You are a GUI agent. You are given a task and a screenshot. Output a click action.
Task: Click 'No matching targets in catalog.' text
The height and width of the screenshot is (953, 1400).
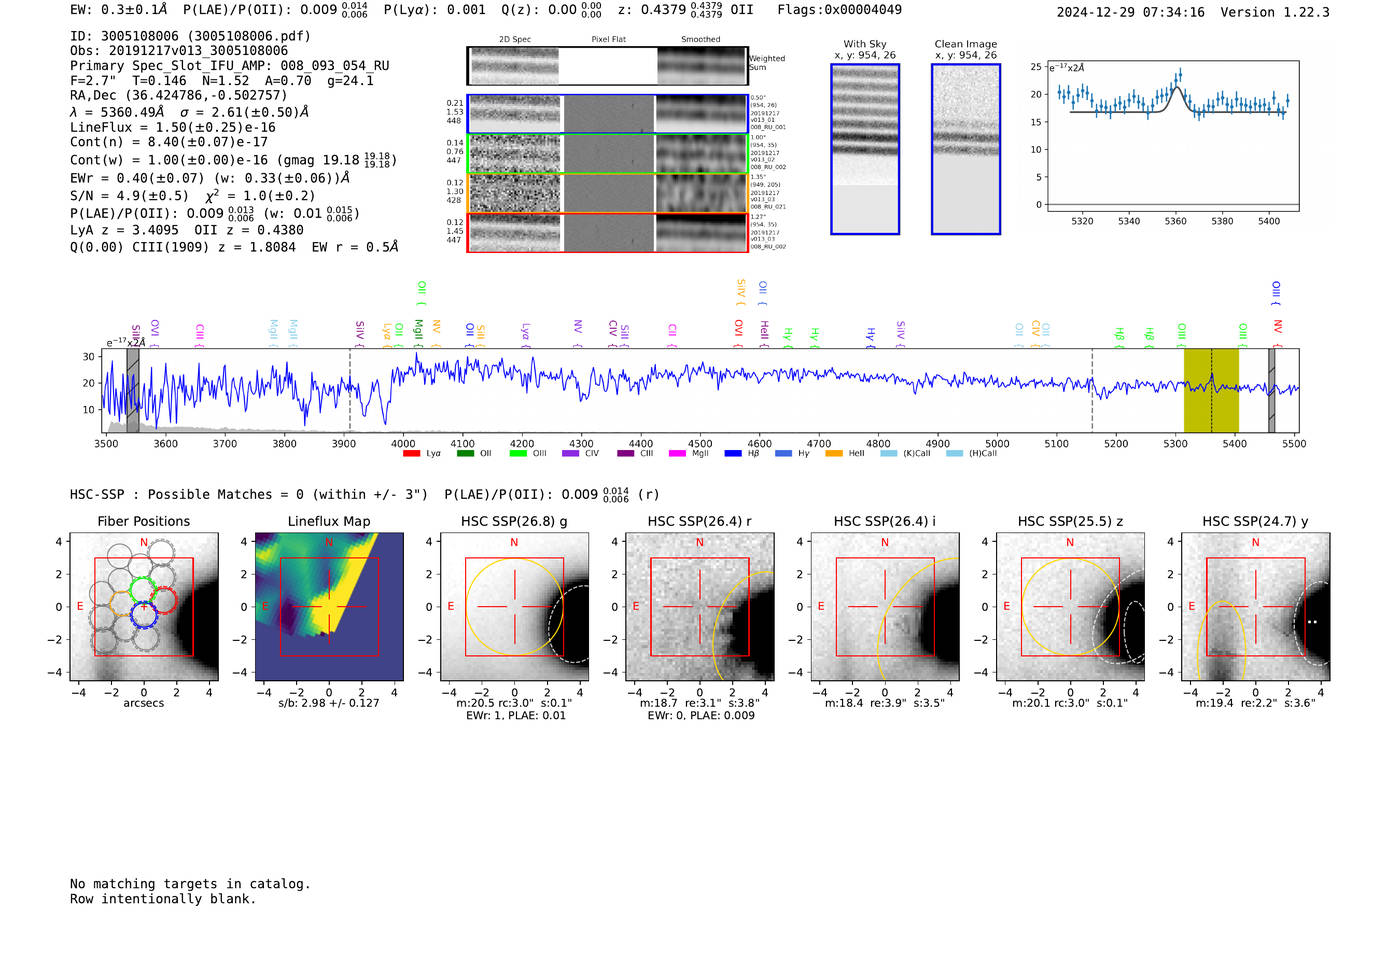click(x=190, y=884)
